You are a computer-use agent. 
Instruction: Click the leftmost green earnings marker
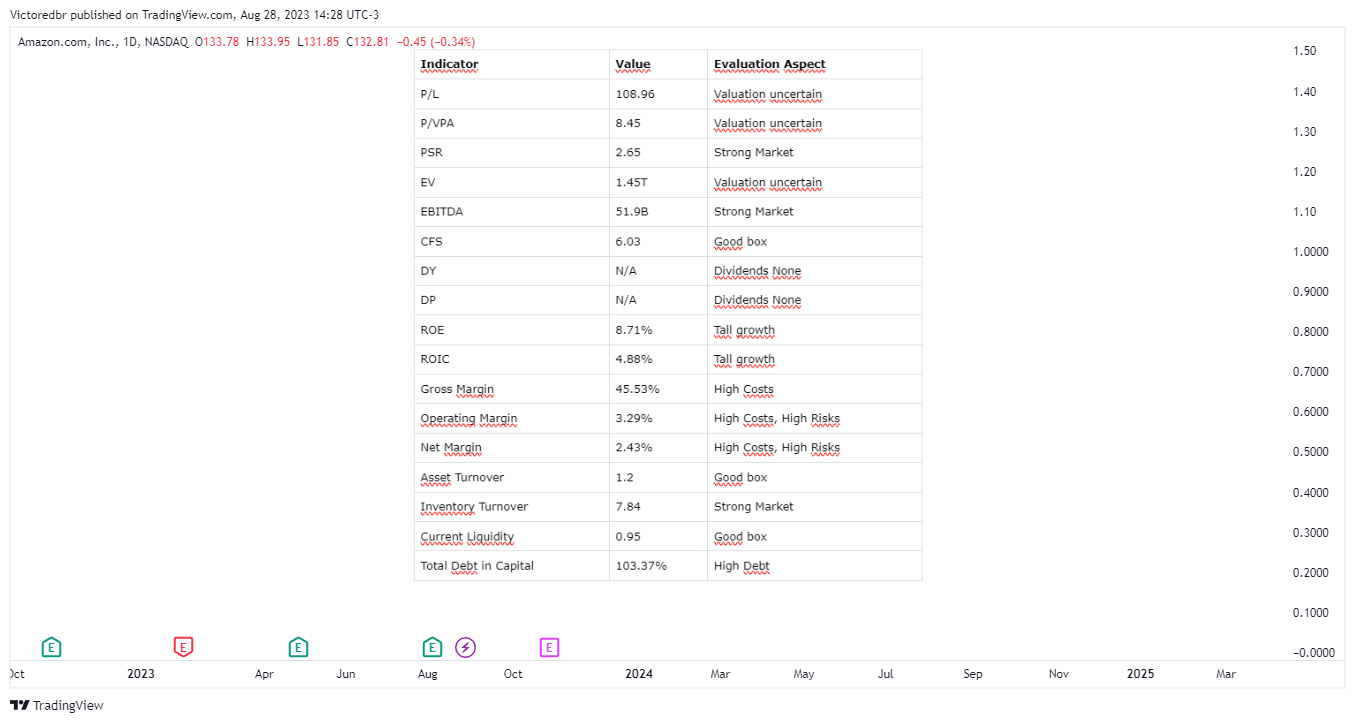pyautogui.click(x=52, y=647)
